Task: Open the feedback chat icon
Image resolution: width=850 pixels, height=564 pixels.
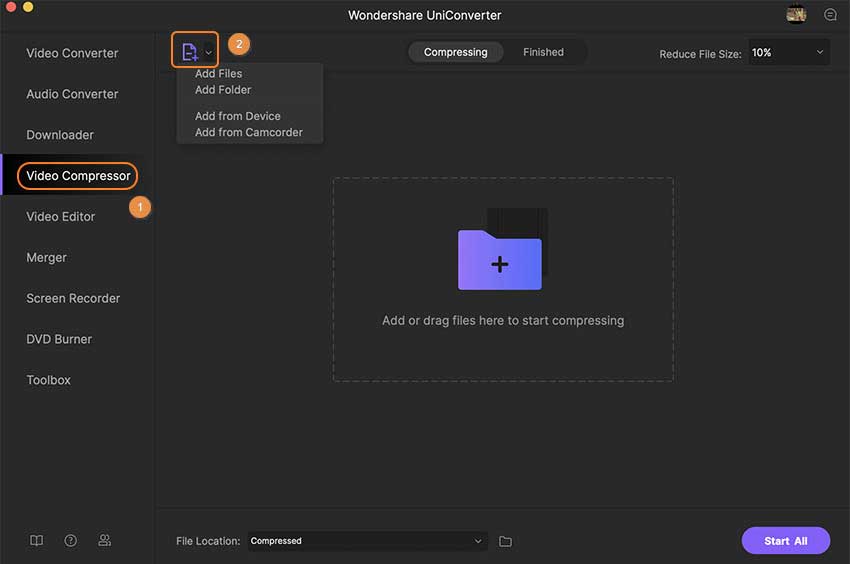Action: (x=830, y=15)
